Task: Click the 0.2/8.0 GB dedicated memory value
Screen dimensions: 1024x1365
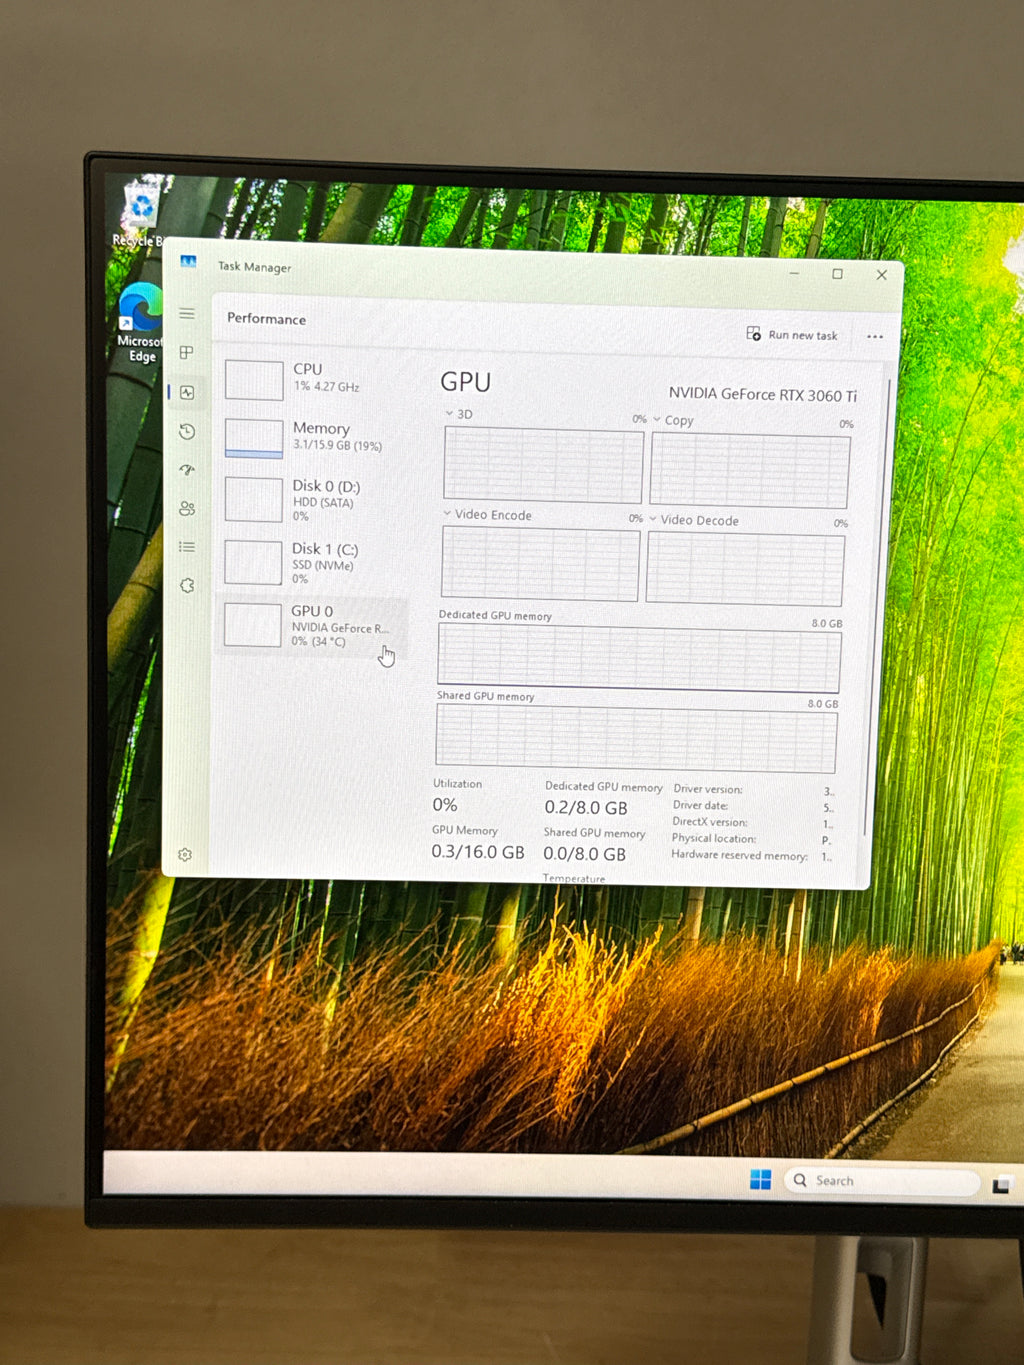Action: coord(586,808)
